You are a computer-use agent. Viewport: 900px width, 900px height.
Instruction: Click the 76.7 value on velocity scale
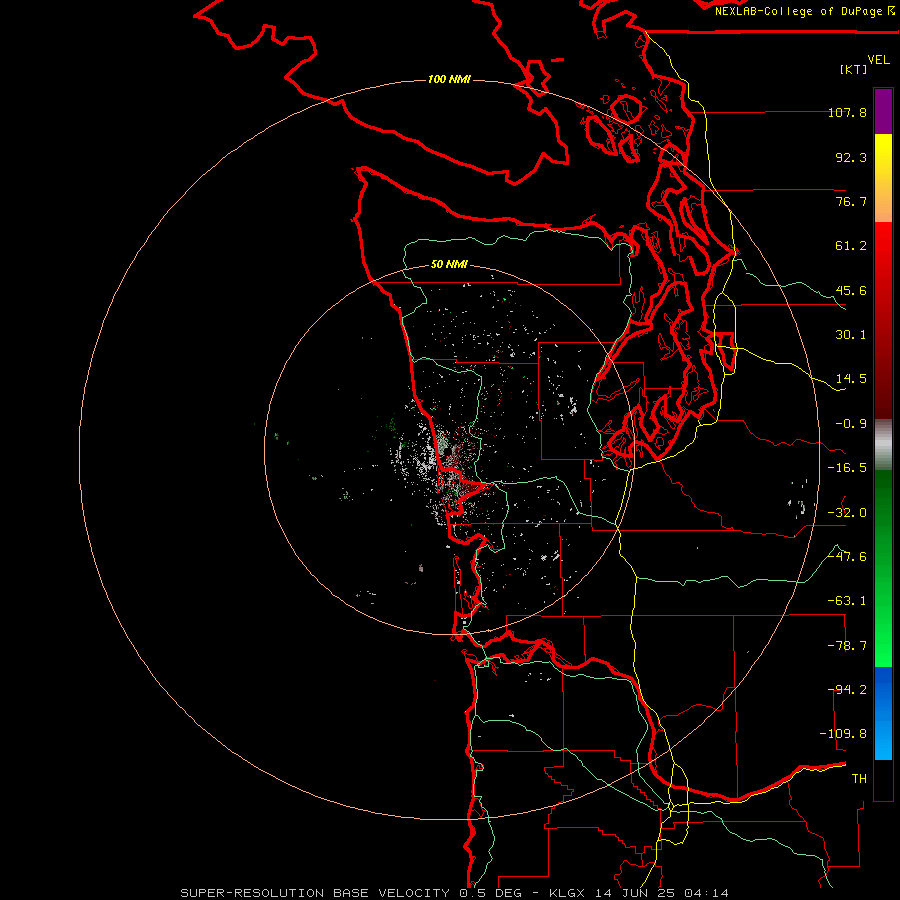(x=851, y=201)
